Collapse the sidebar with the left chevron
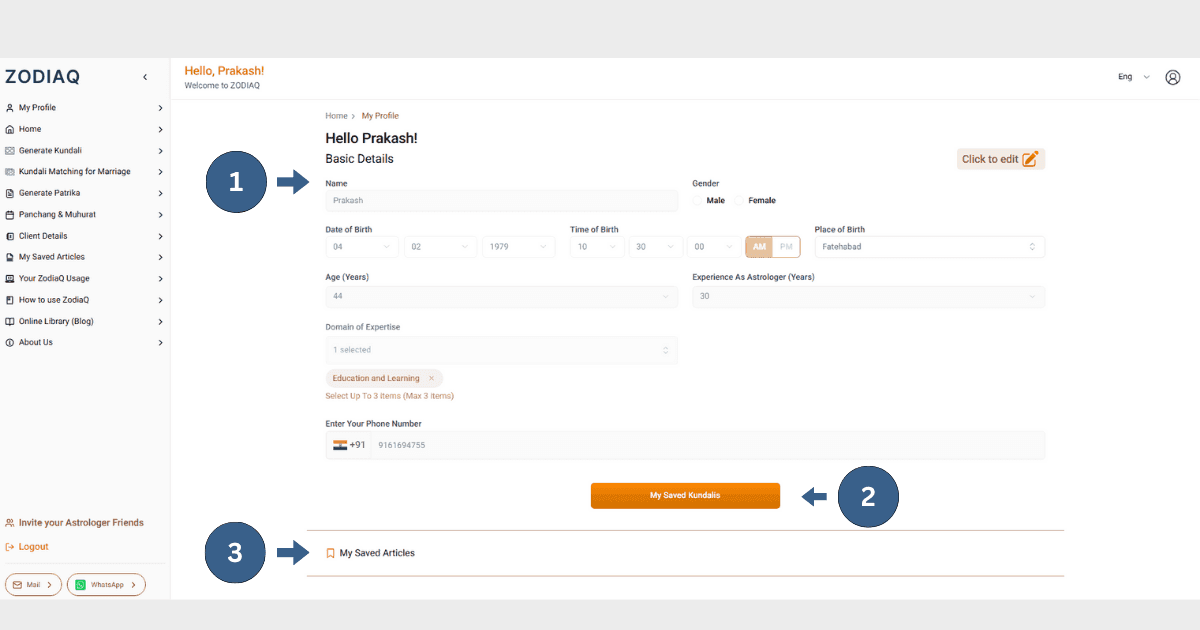1200x630 pixels. (x=145, y=77)
